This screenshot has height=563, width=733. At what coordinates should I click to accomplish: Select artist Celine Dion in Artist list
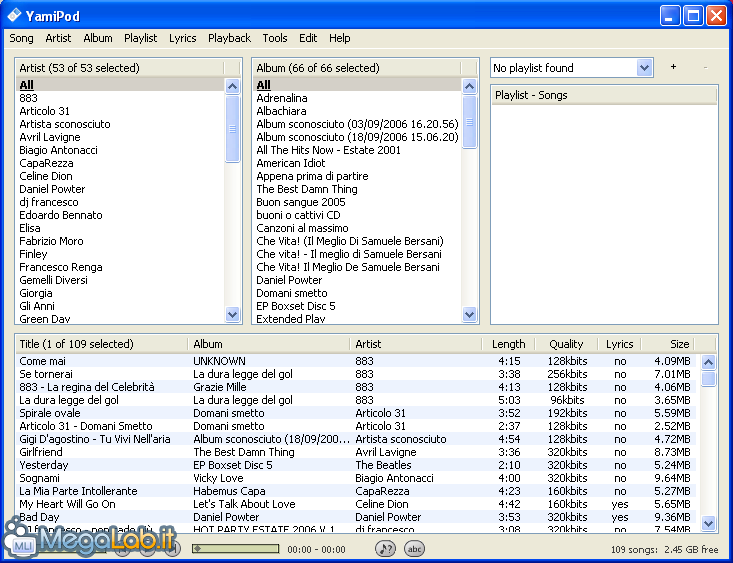point(121,176)
